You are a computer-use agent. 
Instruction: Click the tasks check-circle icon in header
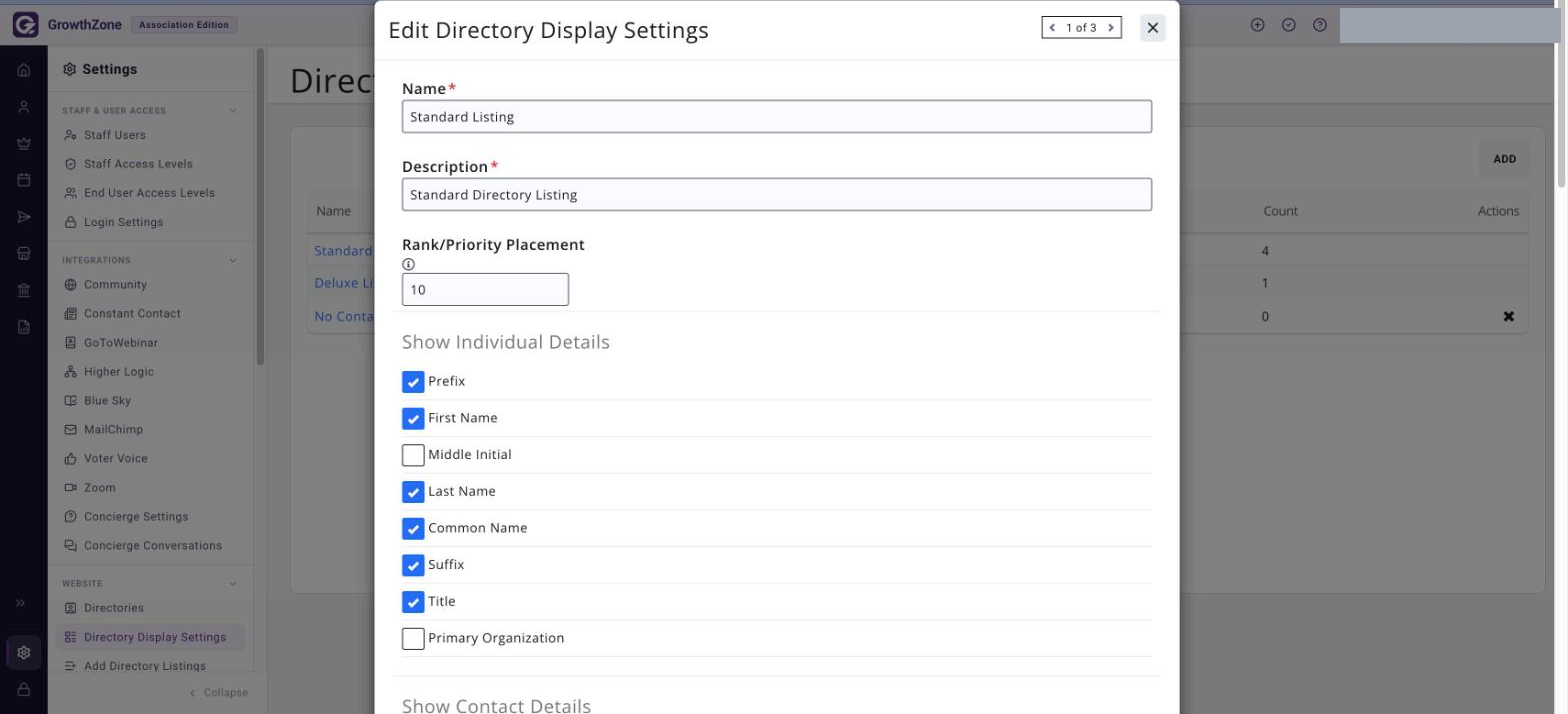point(1289,25)
